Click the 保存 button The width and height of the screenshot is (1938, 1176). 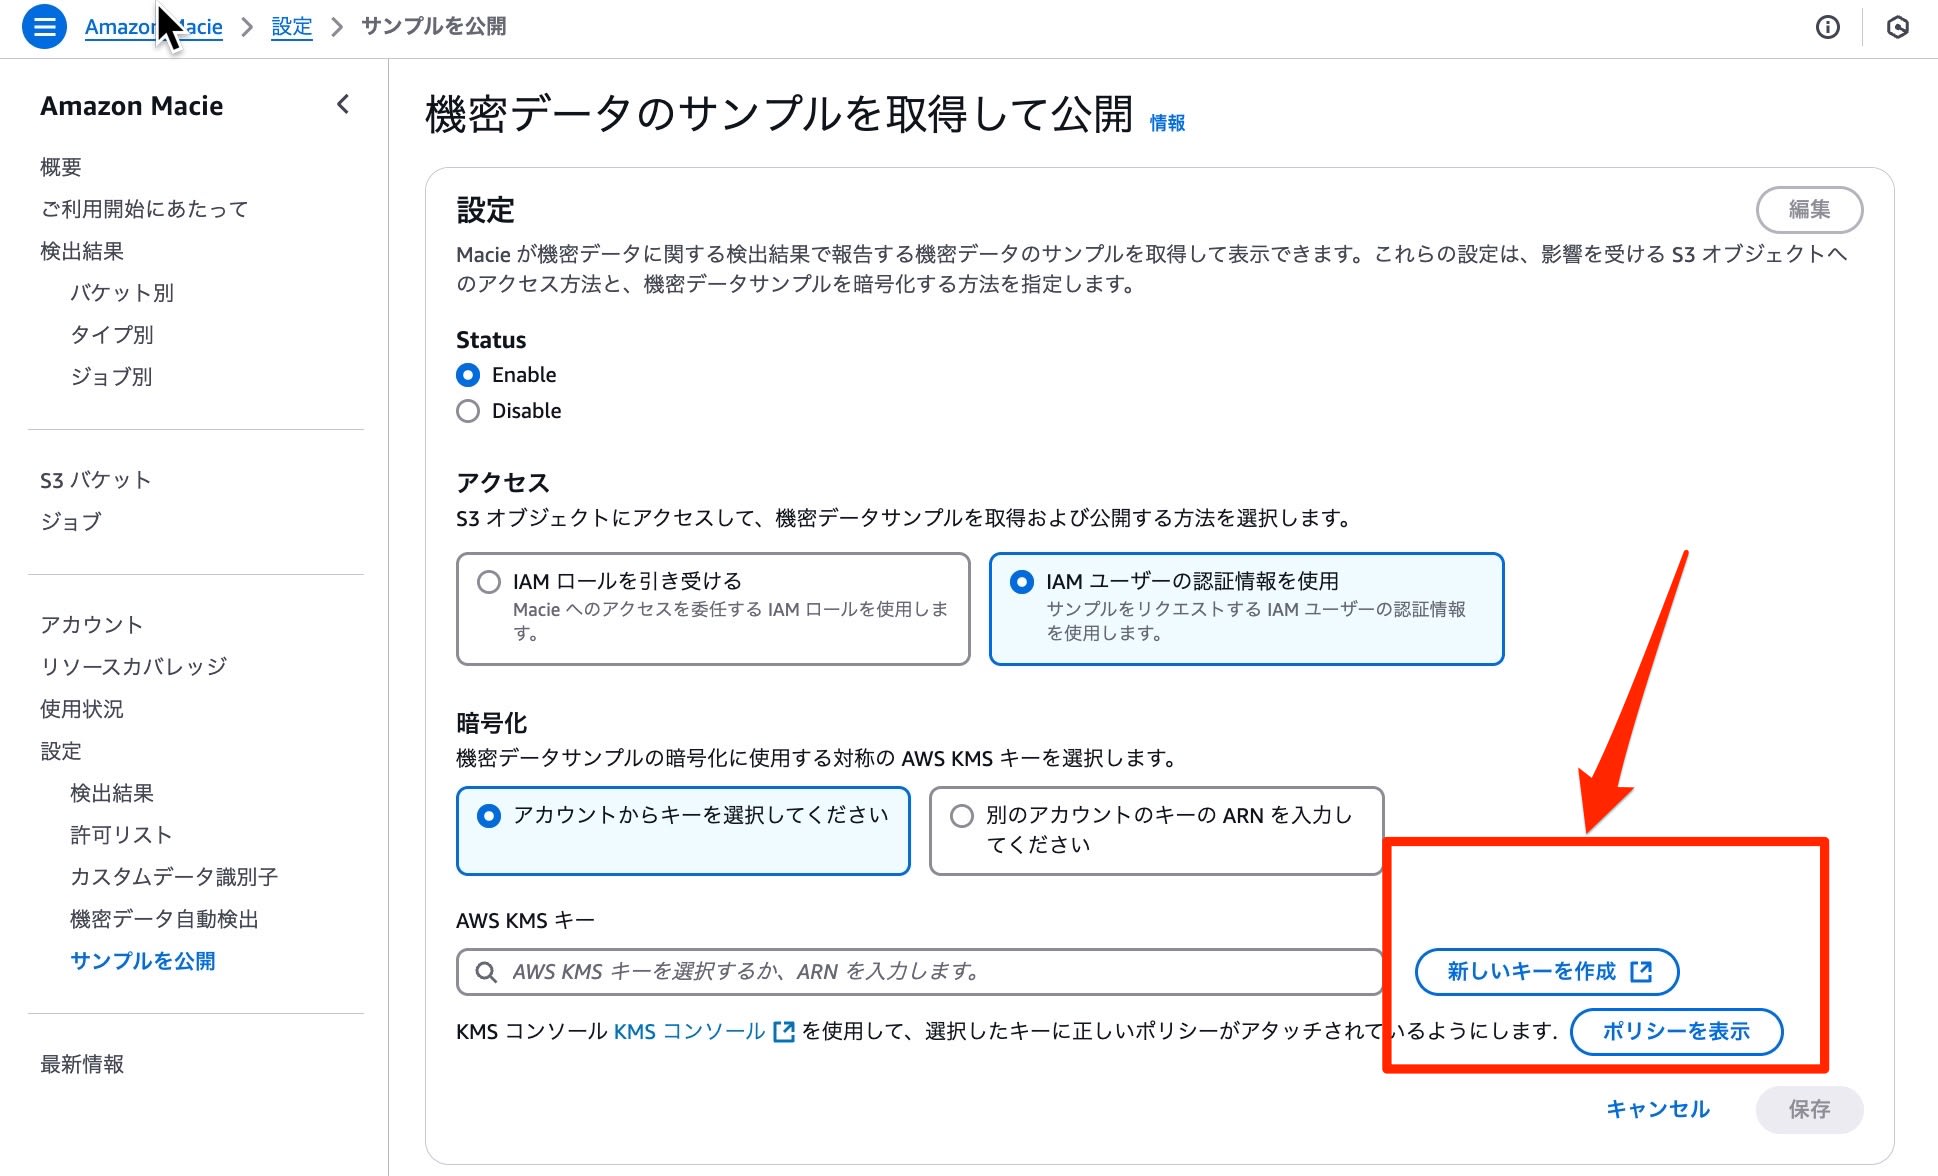click(1809, 1109)
